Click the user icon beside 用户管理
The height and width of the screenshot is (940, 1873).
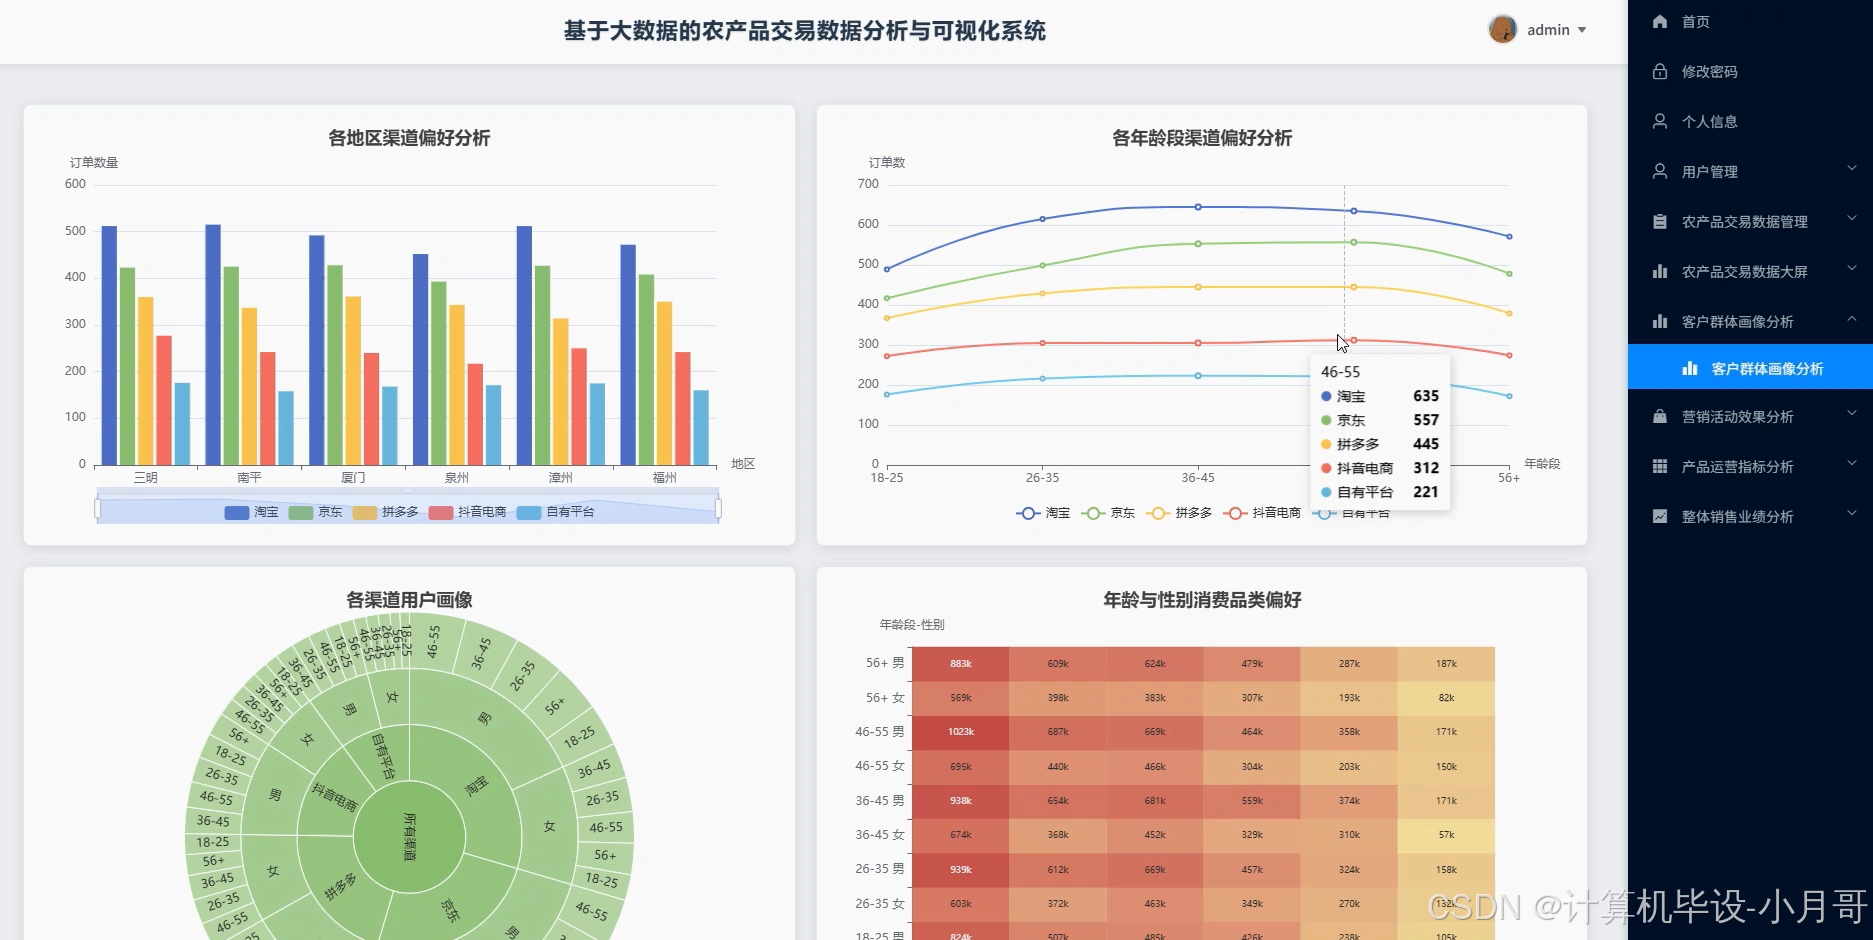click(1660, 171)
